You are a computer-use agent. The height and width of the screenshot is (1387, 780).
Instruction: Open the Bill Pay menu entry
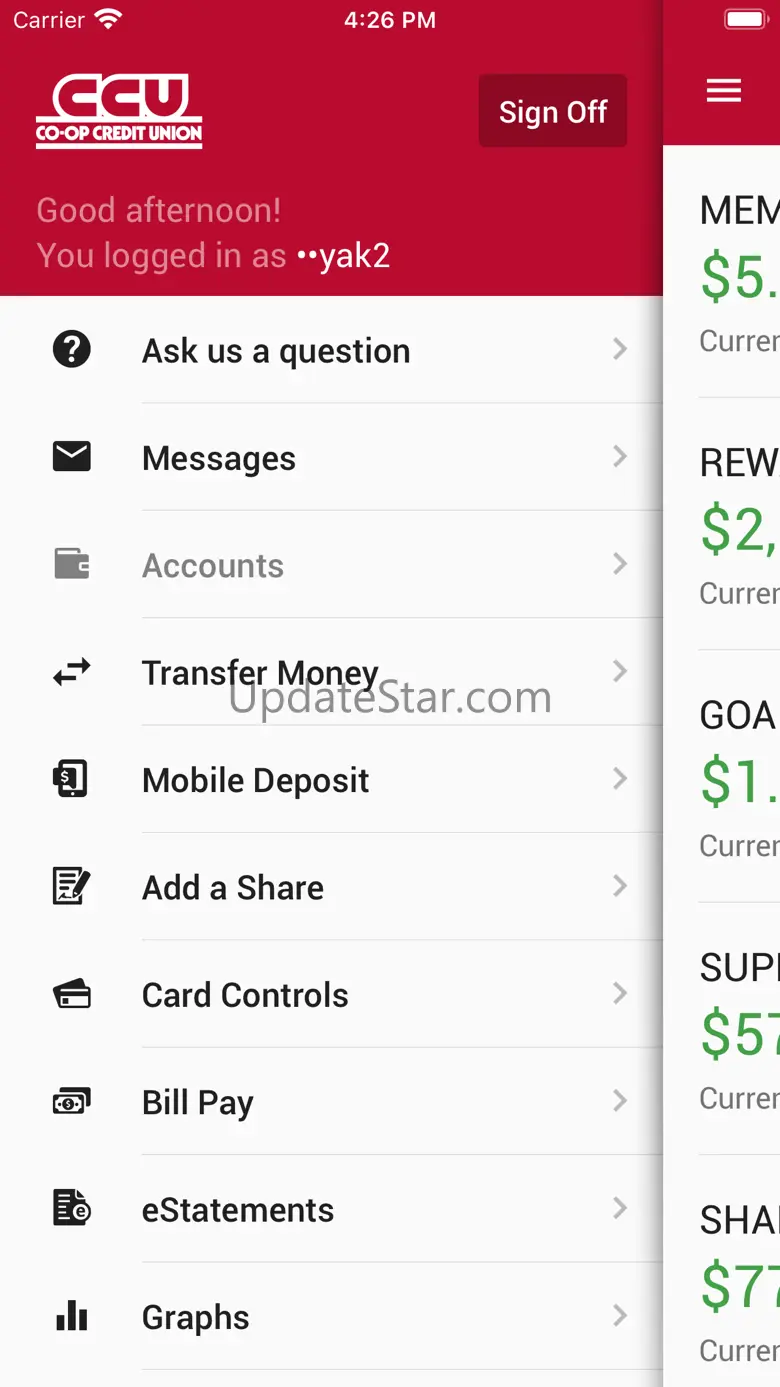198,1102
